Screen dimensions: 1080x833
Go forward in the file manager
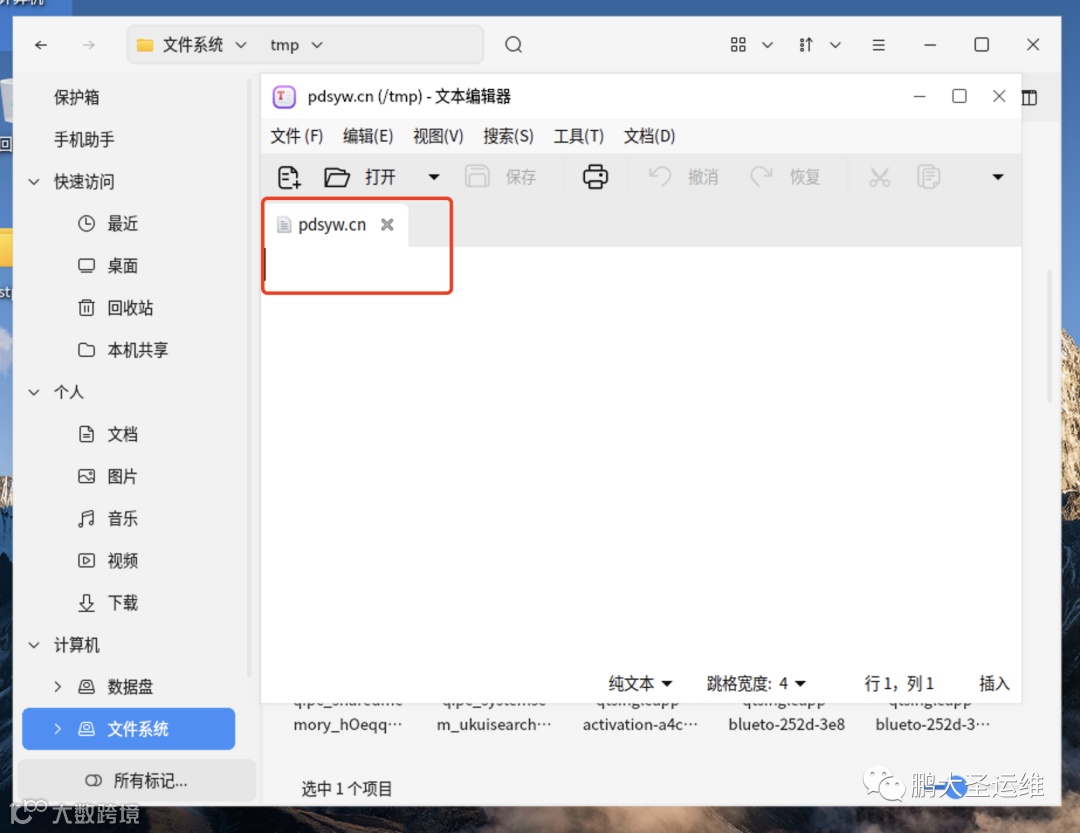89,45
